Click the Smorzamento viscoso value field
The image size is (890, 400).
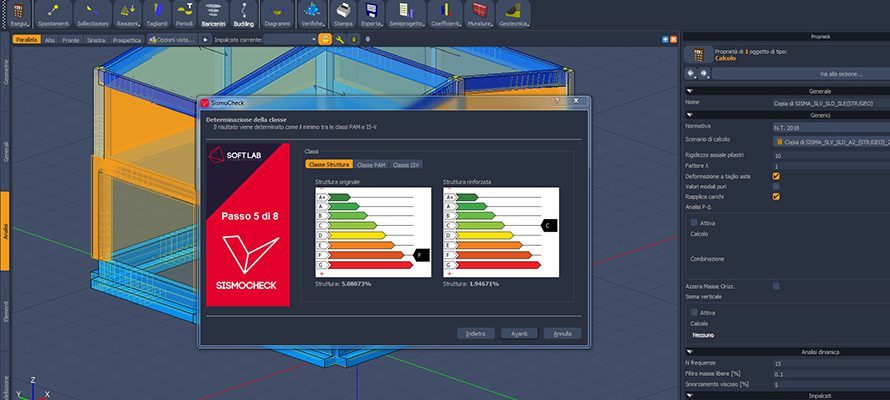tap(831, 384)
